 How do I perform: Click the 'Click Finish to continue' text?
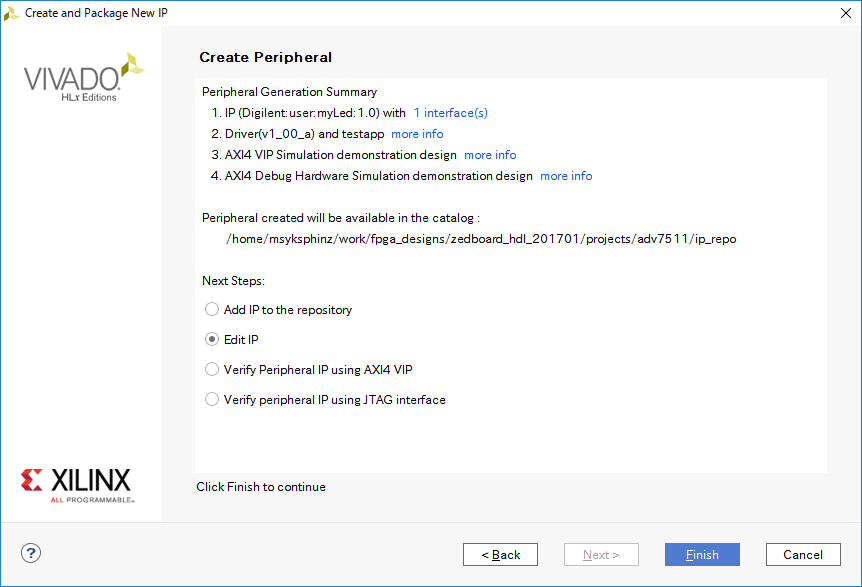pos(261,487)
